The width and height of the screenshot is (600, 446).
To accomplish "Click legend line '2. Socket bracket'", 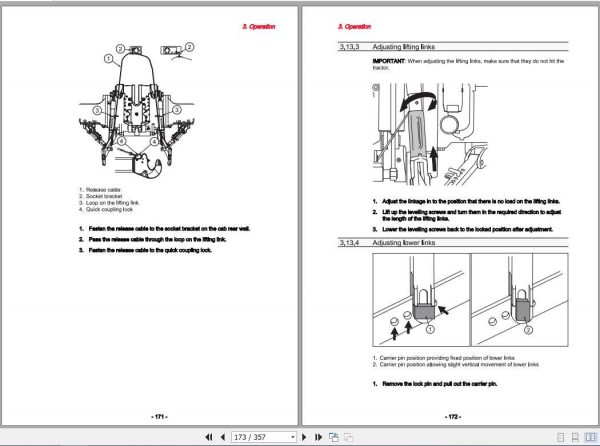I will [x=101, y=196].
